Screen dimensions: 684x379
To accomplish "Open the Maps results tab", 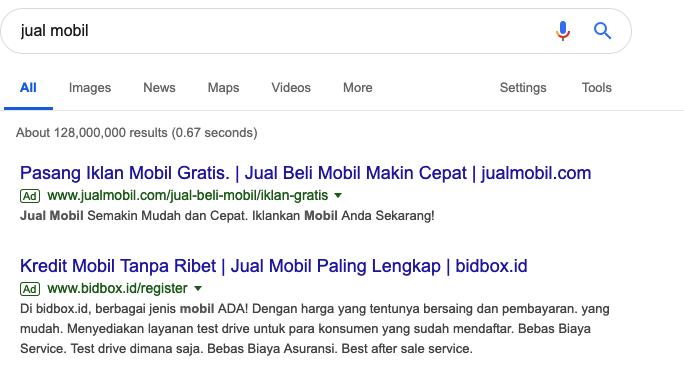I will (x=223, y=88).
